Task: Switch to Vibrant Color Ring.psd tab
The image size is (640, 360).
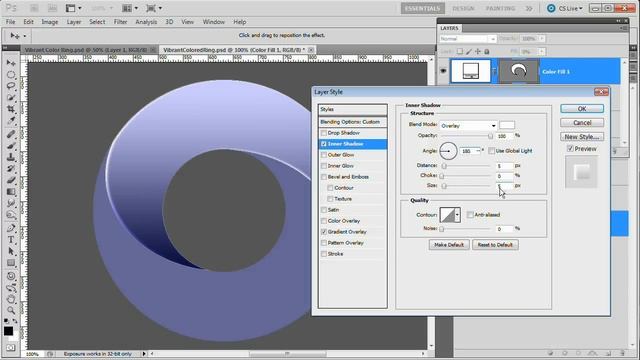Action: pos(85,50)
